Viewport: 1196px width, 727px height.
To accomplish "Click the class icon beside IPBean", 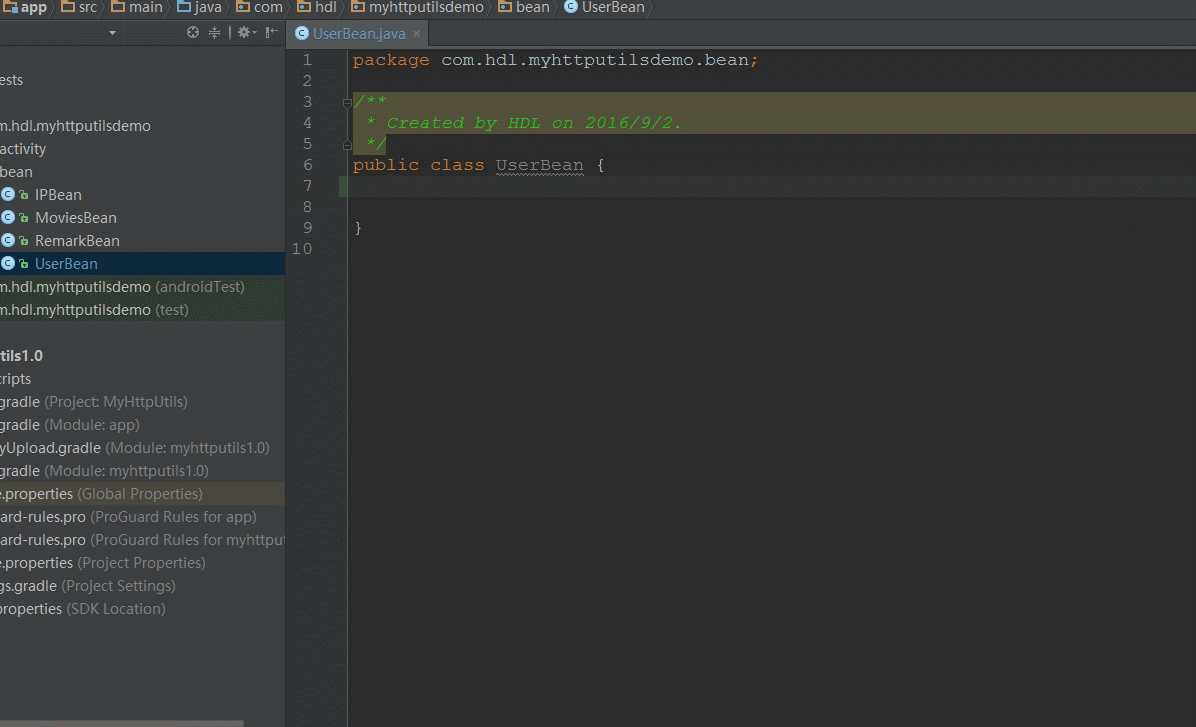I will pyautogui.click(x=9, y=195).
